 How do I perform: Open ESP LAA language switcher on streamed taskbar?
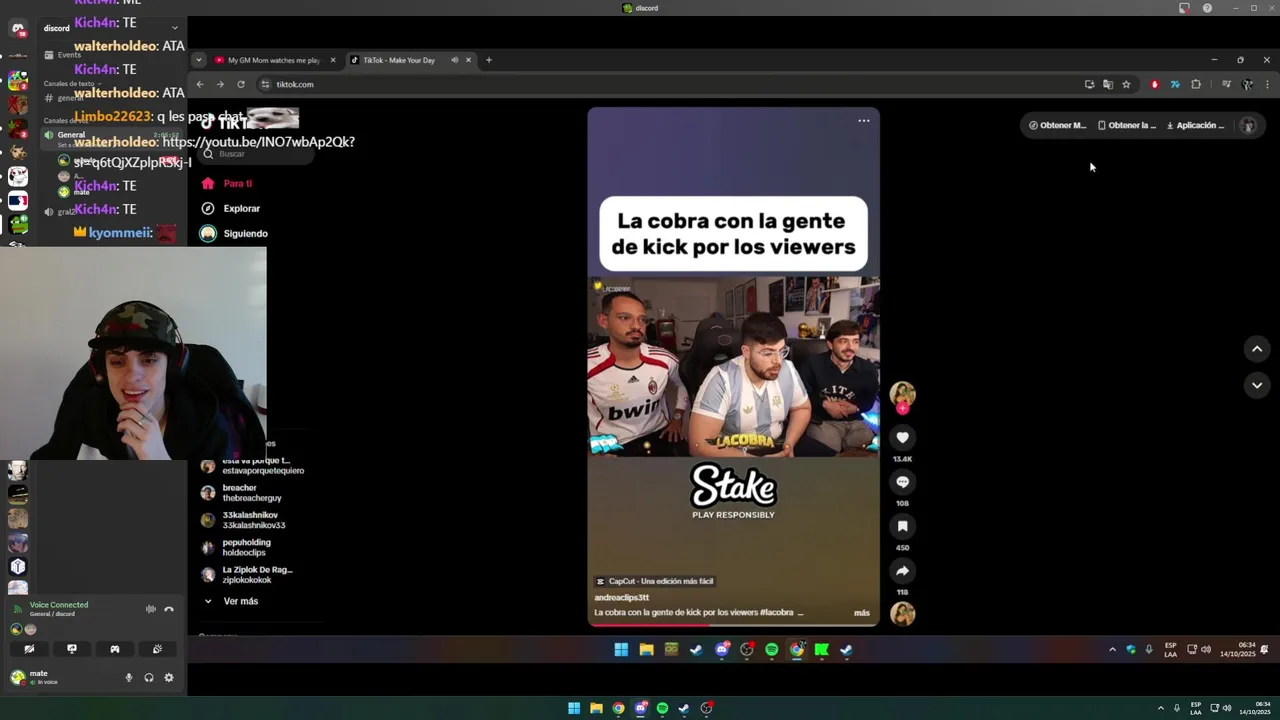(x=1170, y=650)
